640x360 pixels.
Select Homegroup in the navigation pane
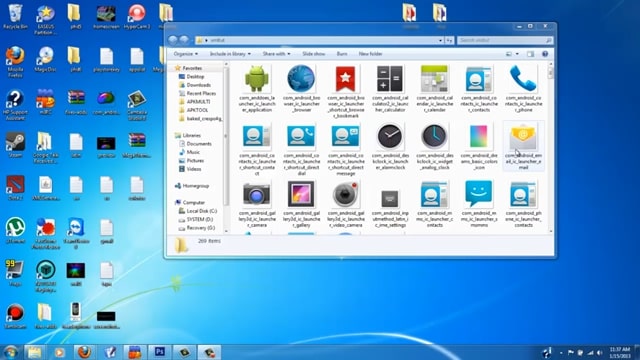[x=192, y=186]
